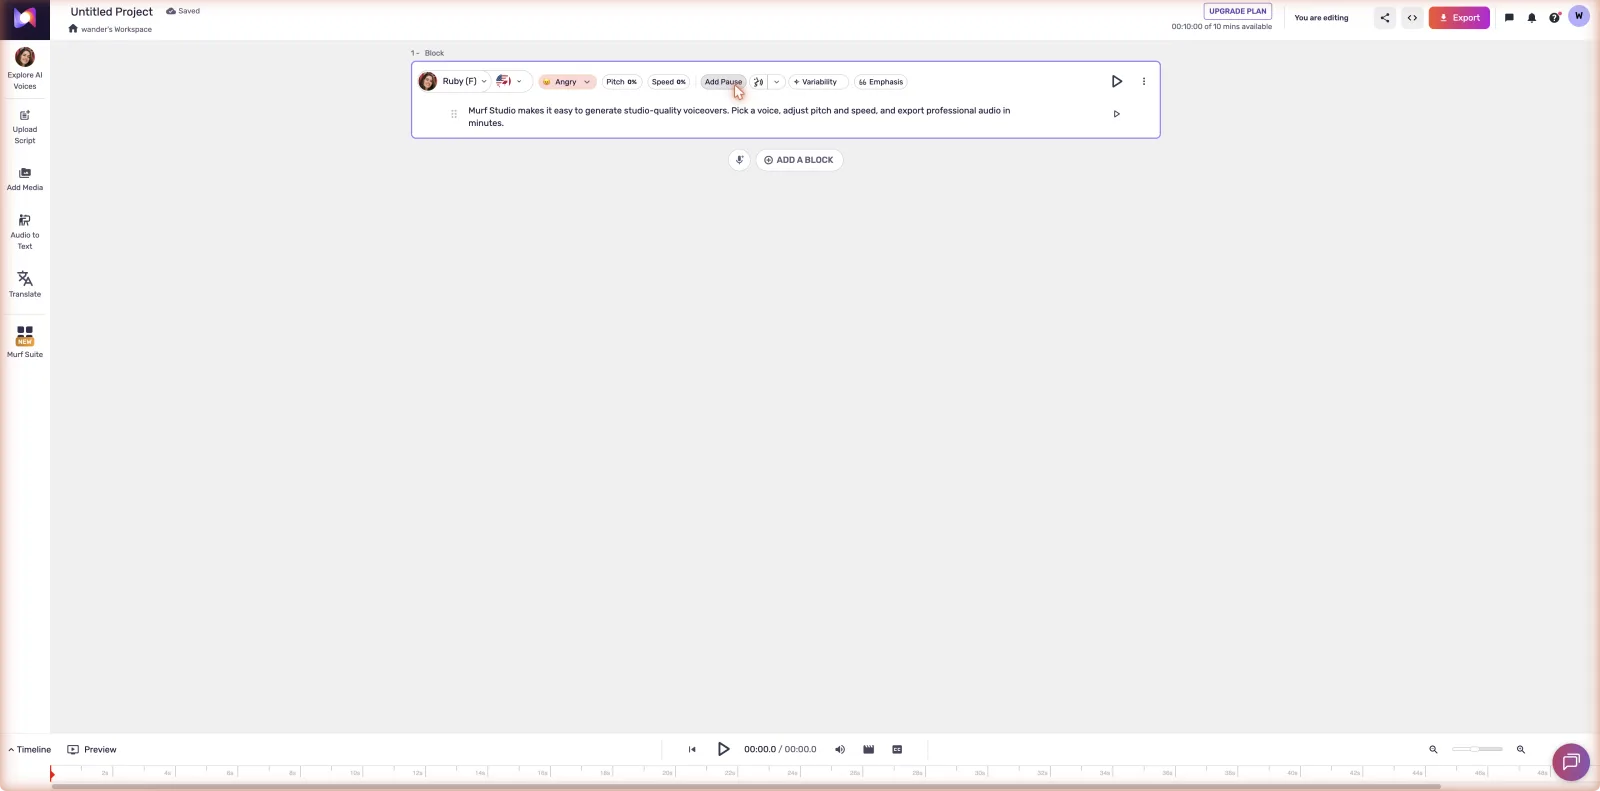Click the Export button
Image resolution: width=1600 pixels, height=791 pixels.
(1459, 18)
